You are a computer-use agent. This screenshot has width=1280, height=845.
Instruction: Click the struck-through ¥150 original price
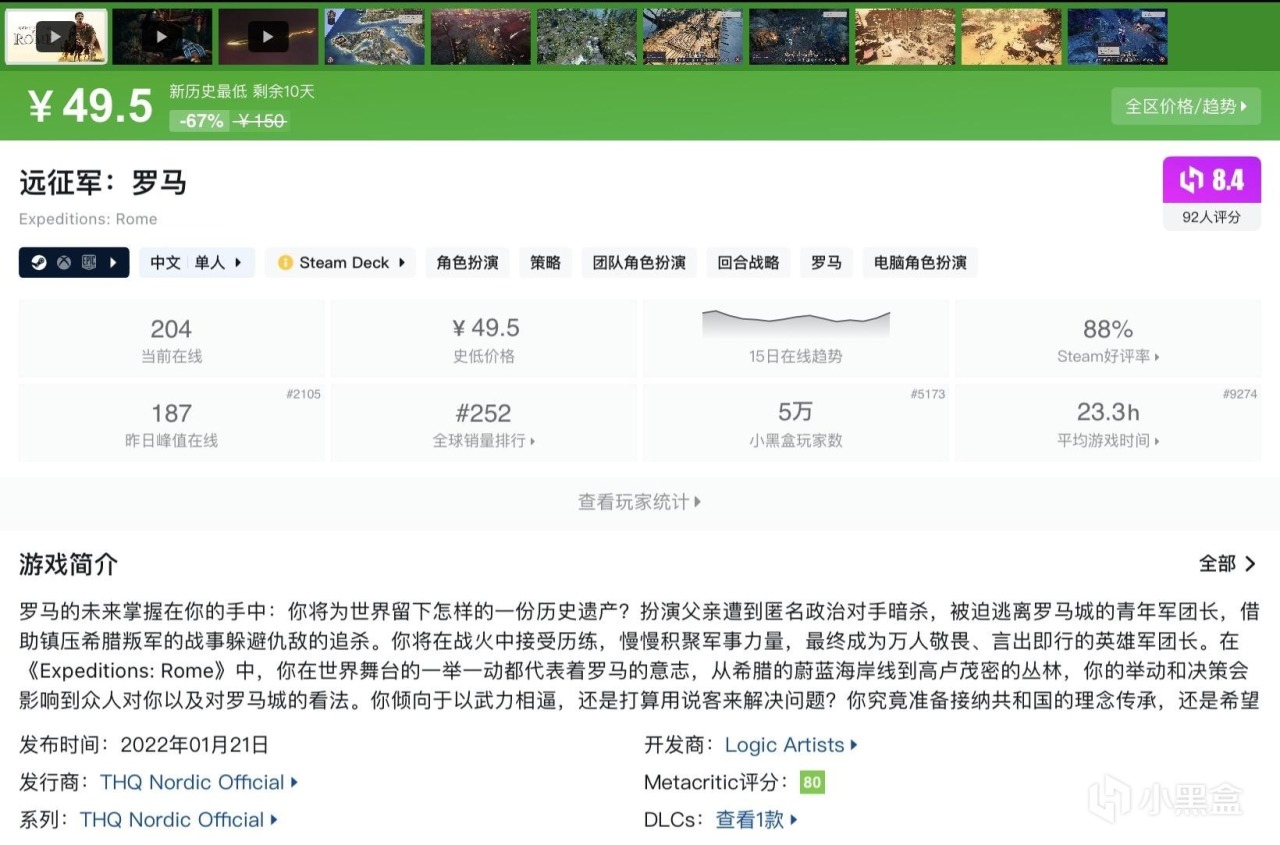click(x=260, y=121)
